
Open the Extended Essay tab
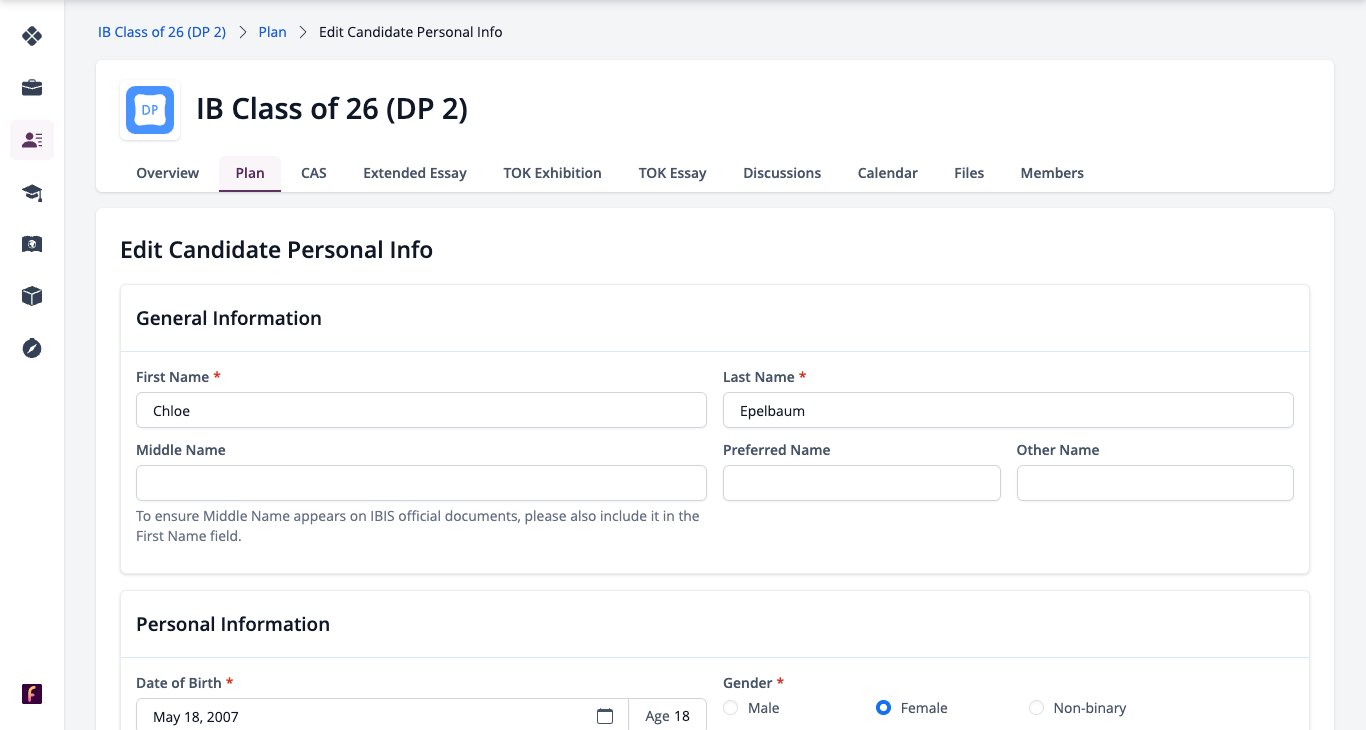(415, 173)
